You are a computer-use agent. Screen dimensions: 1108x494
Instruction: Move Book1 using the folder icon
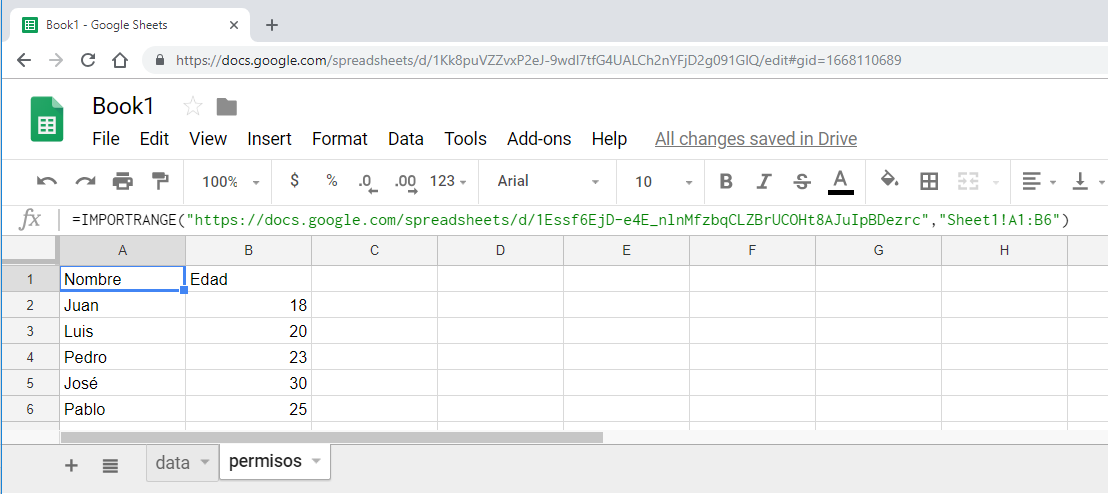(227, 107)
